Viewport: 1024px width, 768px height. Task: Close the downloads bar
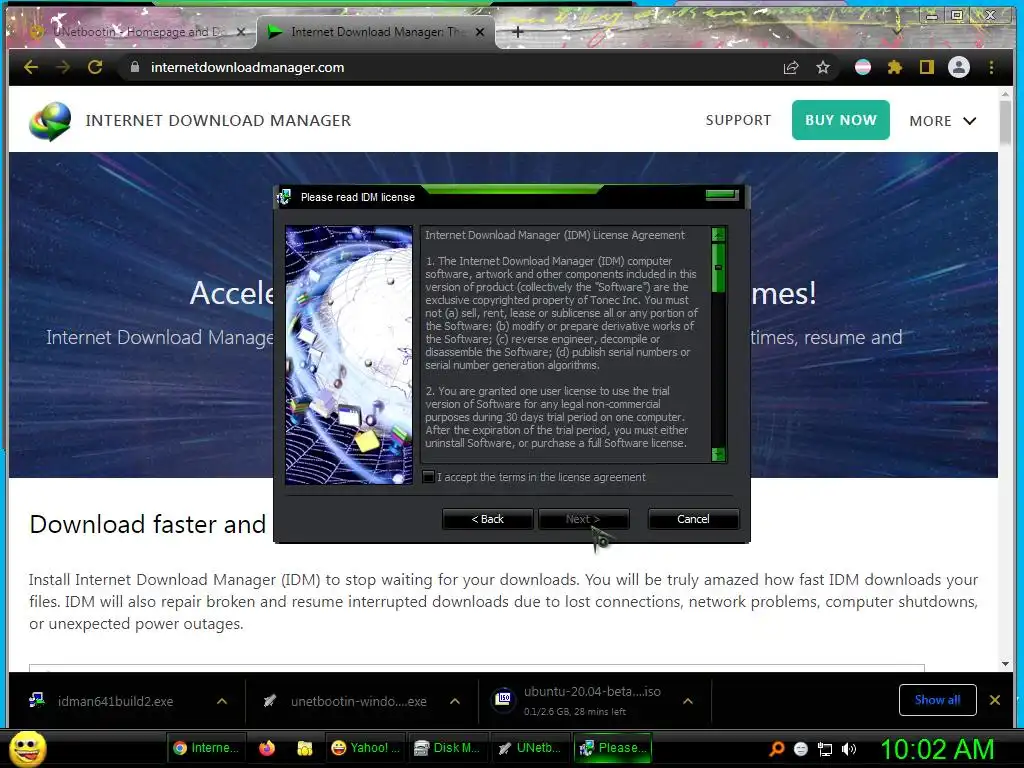(995, 699)
